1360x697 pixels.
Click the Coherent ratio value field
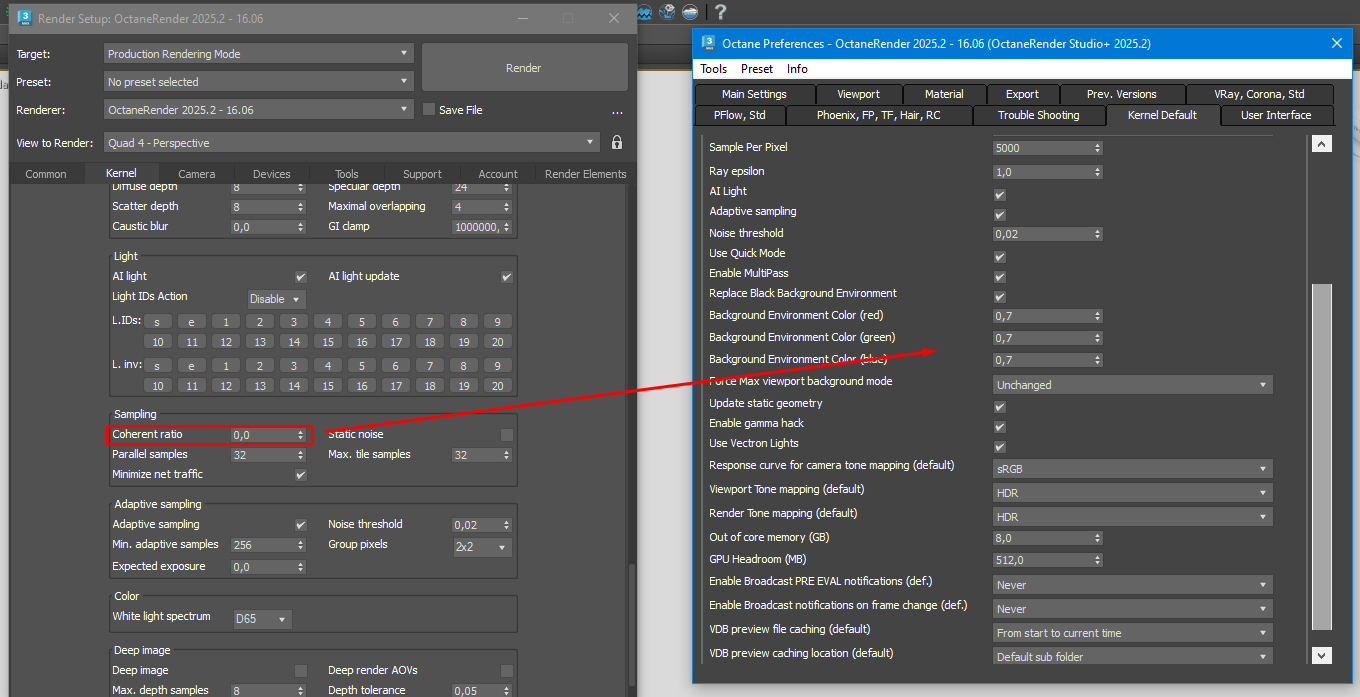pos(269,435)
